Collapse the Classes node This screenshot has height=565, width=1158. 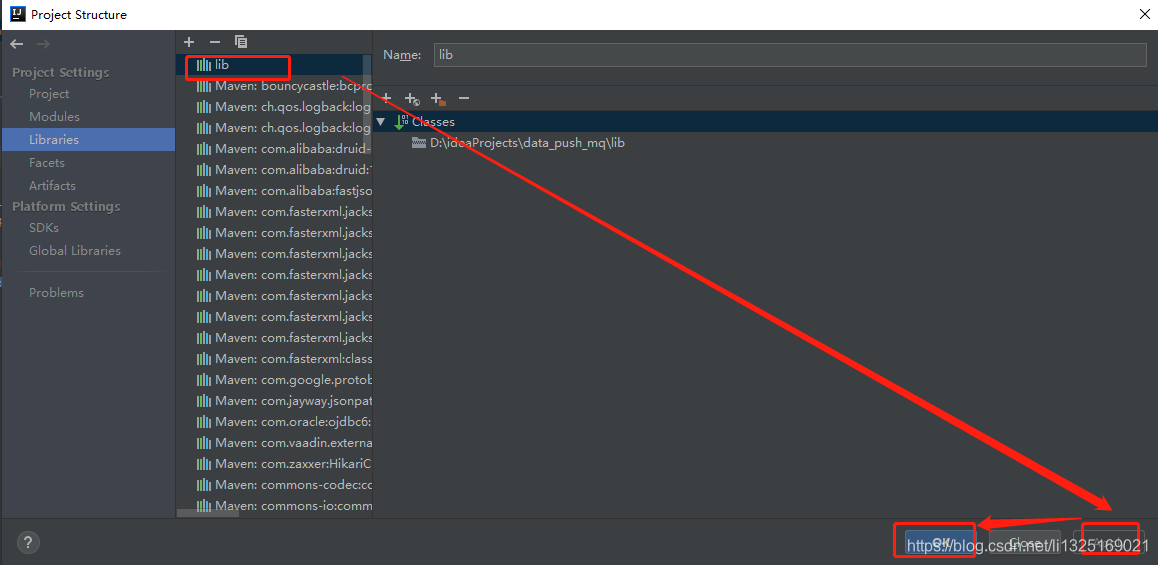click(380, 122)
